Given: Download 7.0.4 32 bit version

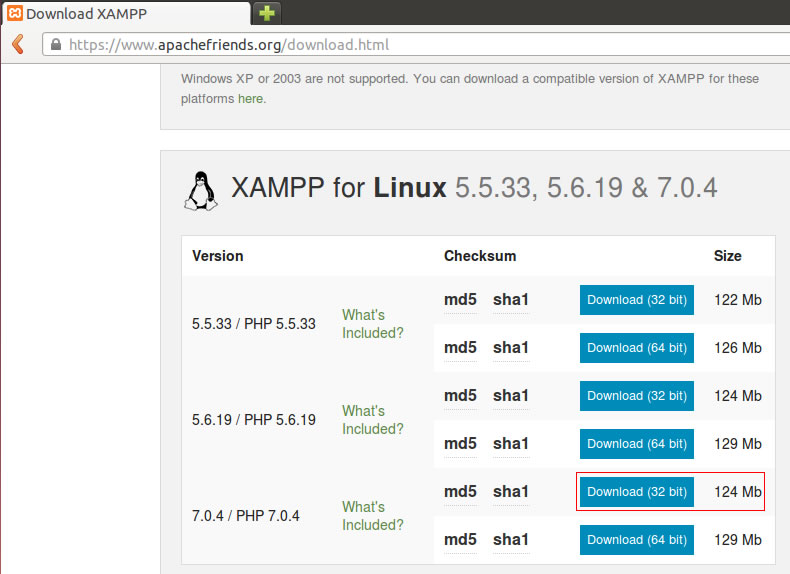Looking at the screenshot, I should coord(636,492).
